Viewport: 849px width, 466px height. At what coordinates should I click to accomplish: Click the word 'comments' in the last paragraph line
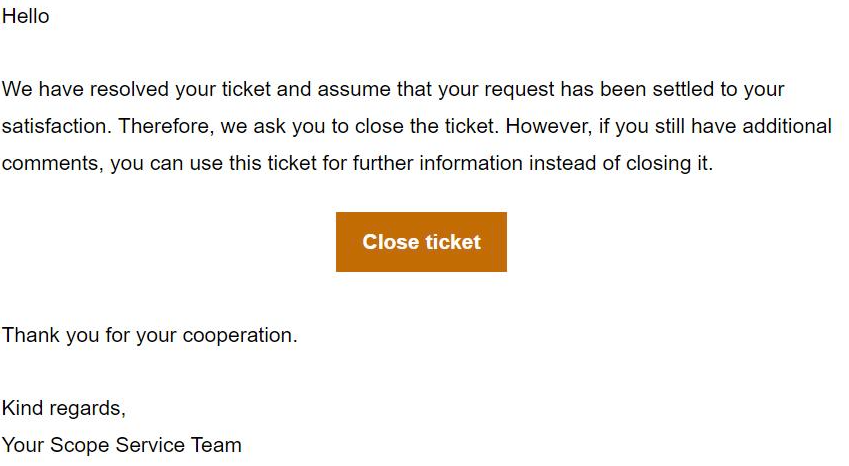[50, 164]
